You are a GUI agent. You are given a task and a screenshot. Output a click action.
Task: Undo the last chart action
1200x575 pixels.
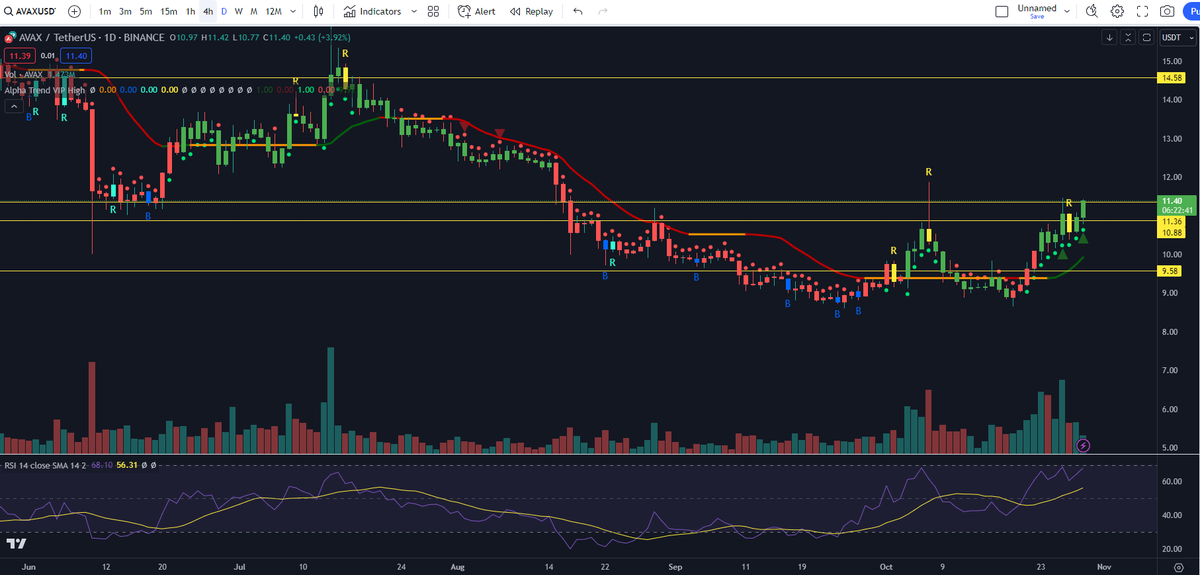tap(578, 12)
